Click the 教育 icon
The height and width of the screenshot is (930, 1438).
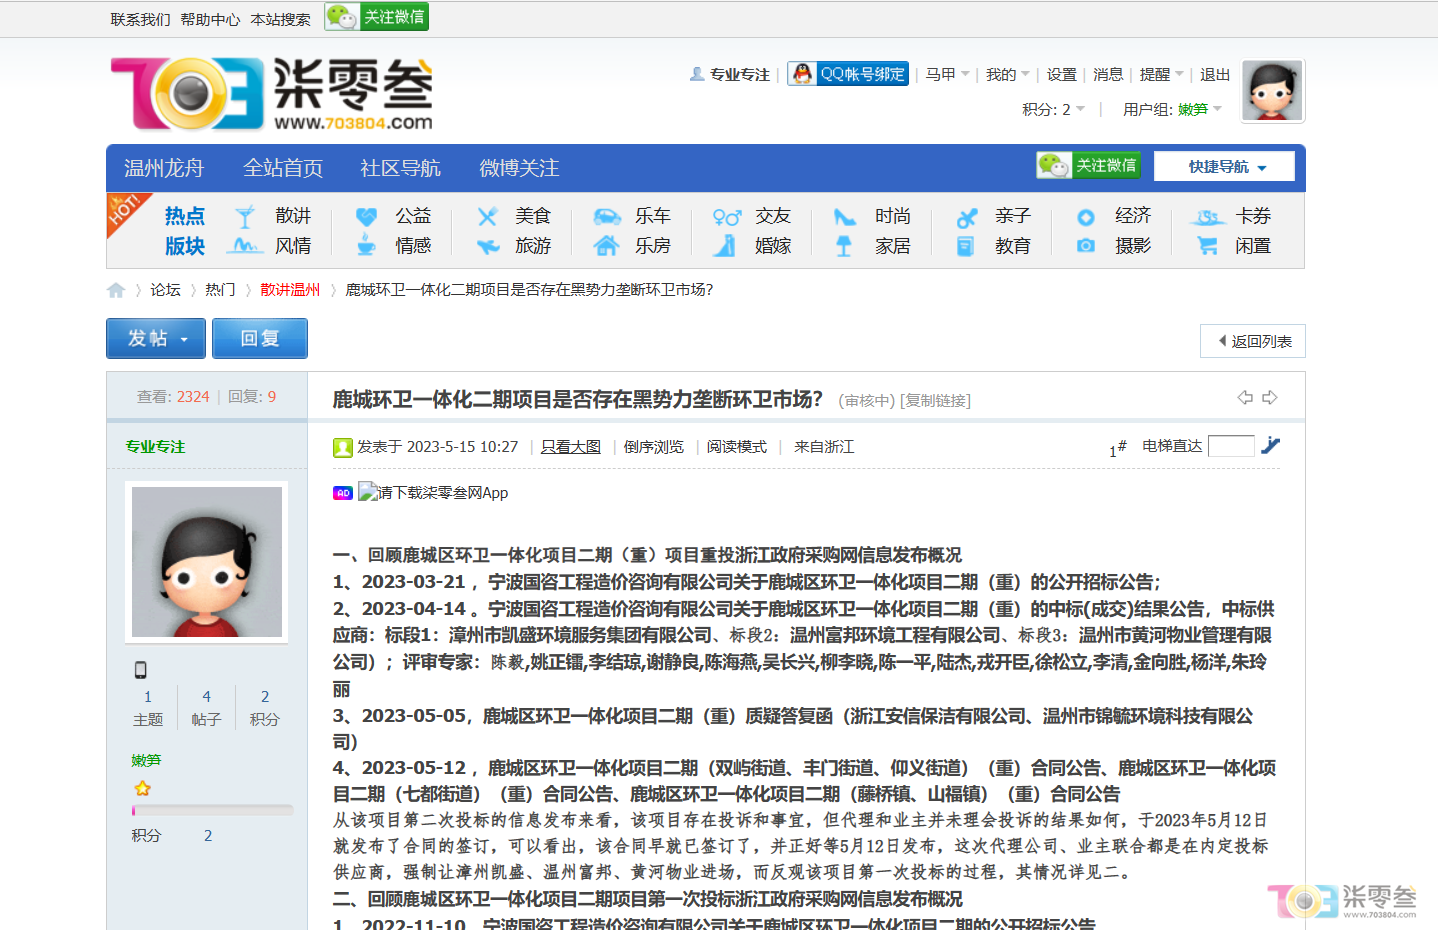966,246
